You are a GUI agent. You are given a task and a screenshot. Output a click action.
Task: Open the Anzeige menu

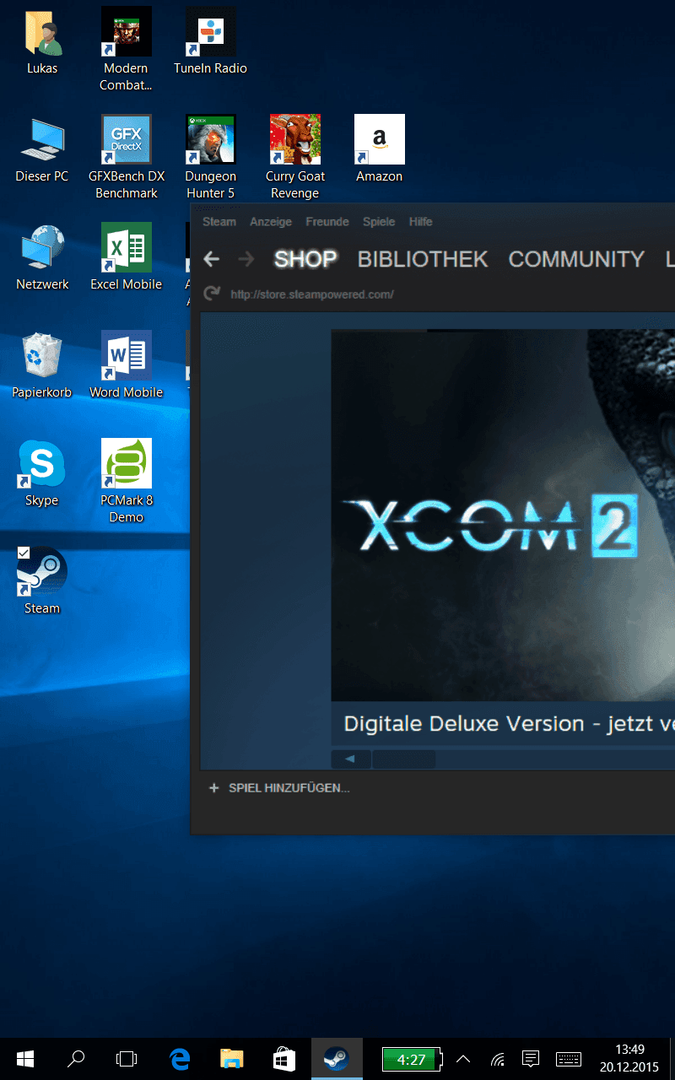point(271,222)
